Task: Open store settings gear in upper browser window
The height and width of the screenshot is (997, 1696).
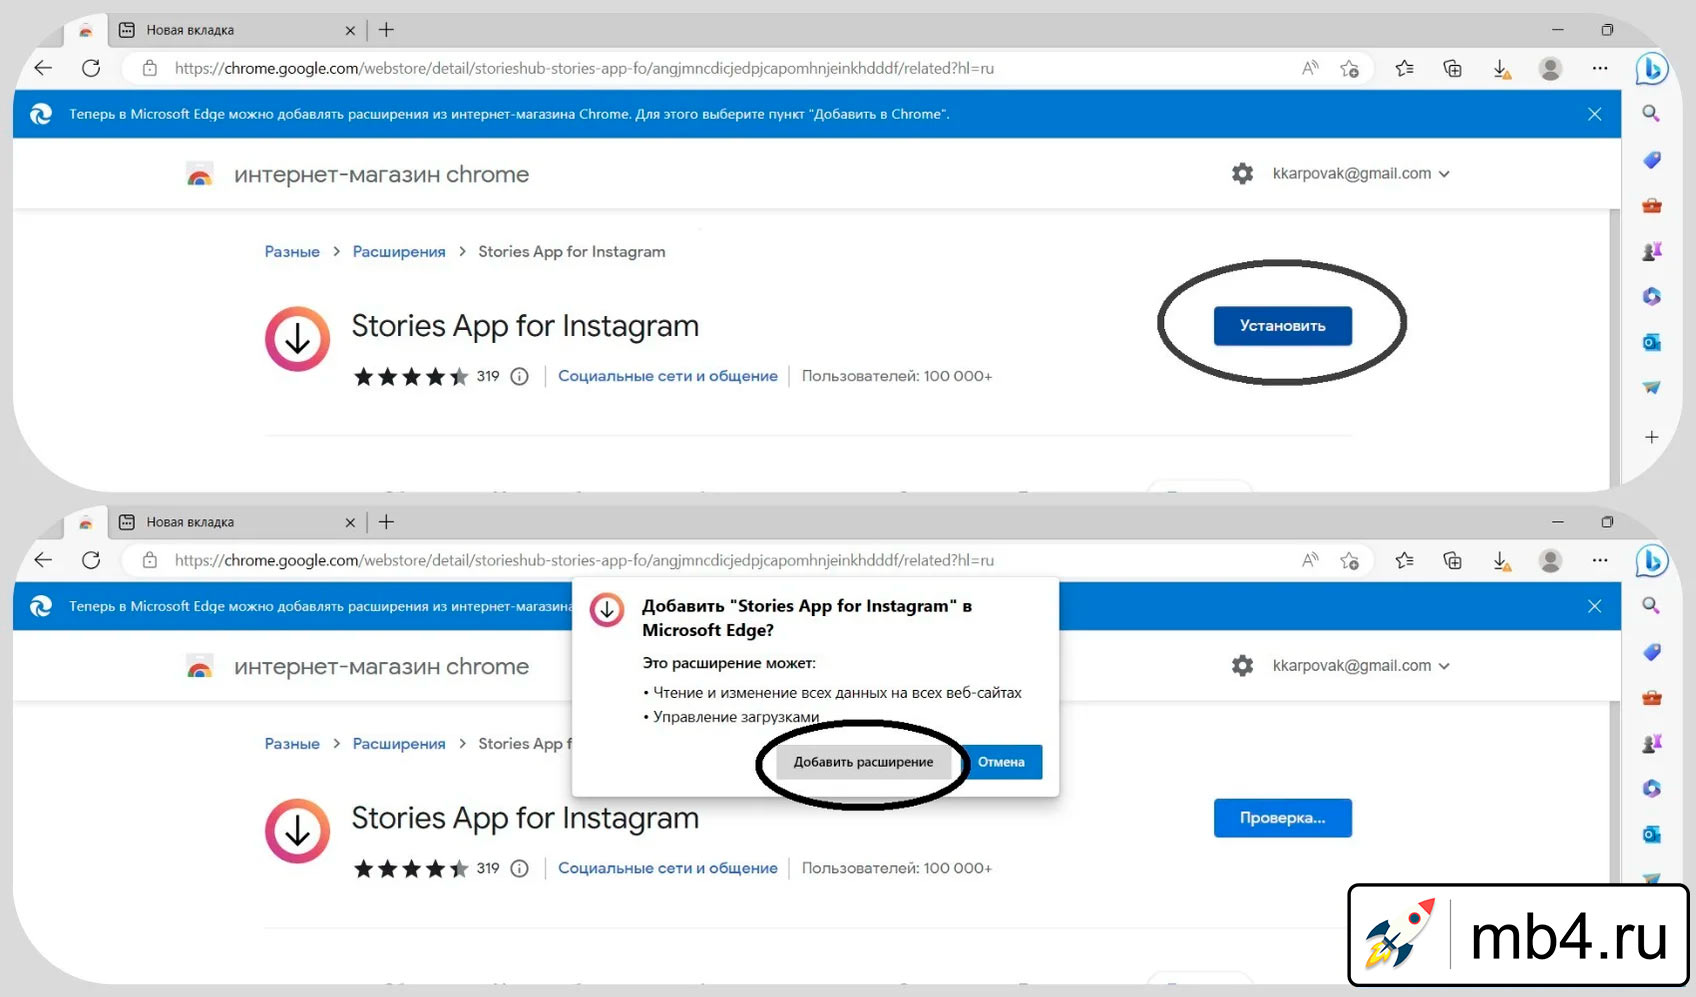Action: pos(1242,173)
